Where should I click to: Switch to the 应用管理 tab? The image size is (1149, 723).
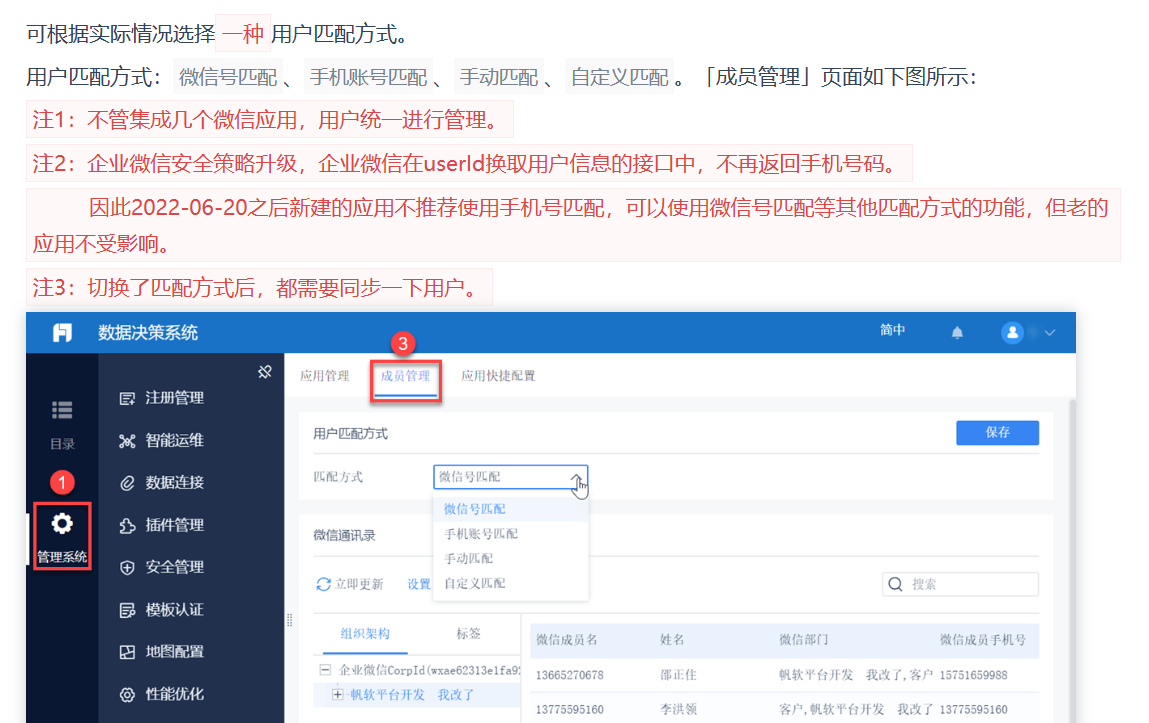325,376
